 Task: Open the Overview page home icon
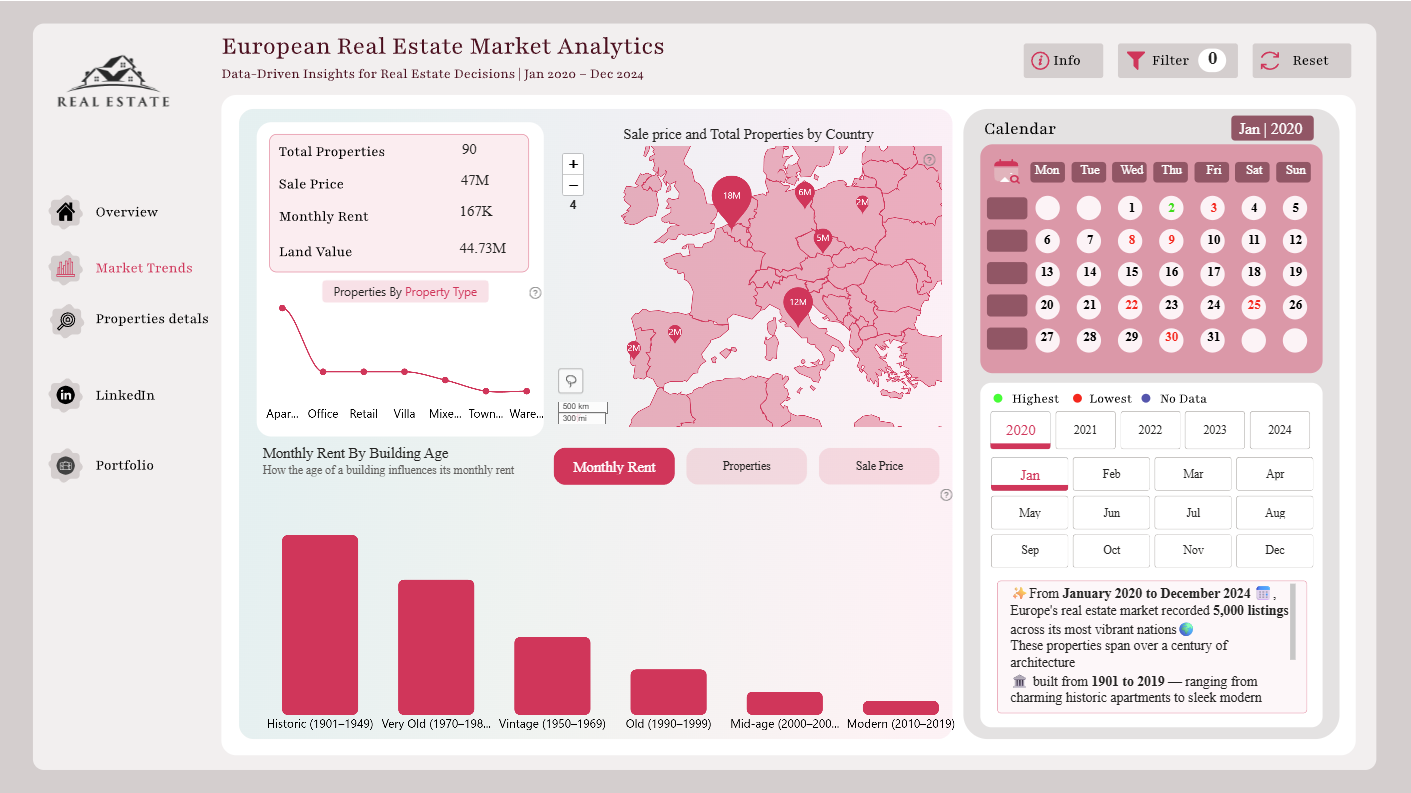tap(65, 212)
